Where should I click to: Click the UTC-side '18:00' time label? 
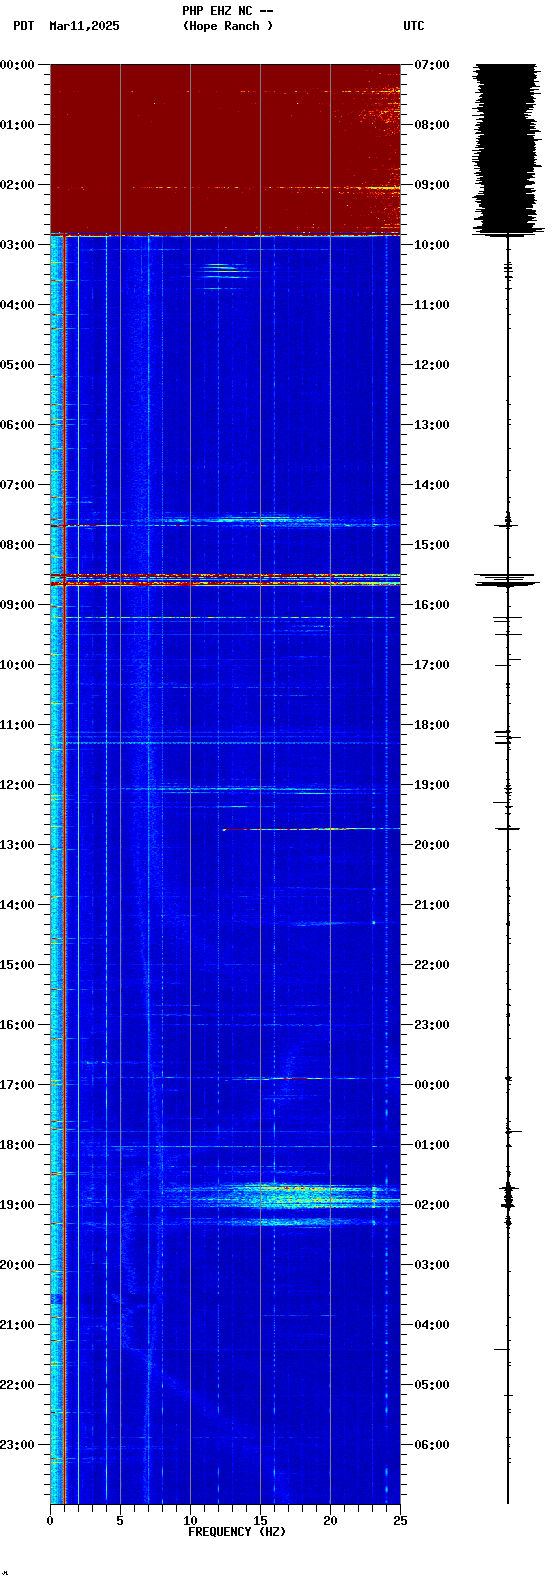(431, 725)
